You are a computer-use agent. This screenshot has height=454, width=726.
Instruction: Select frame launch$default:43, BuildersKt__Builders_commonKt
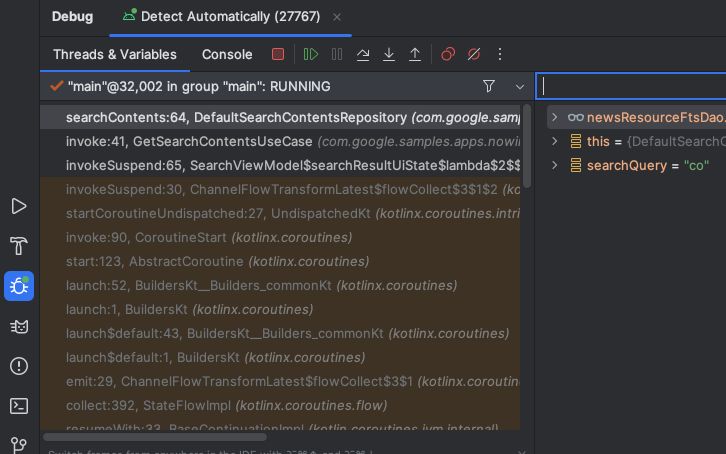click(x=281, y=334)
